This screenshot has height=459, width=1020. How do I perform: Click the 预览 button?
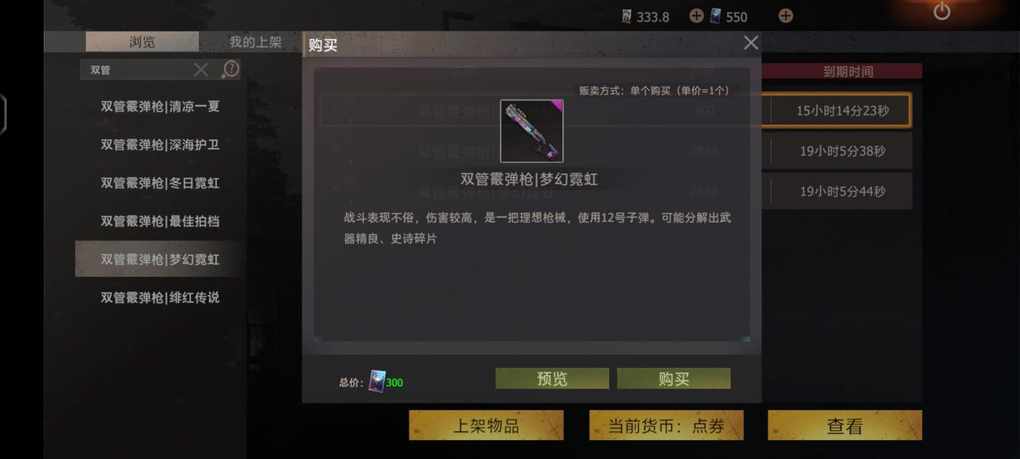552,379
